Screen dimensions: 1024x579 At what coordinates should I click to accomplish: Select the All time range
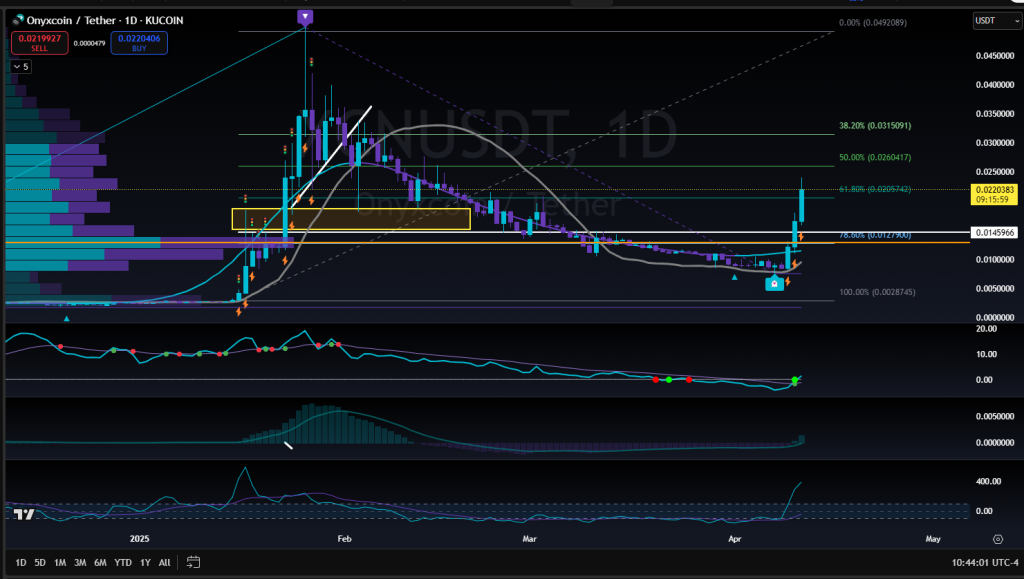[165, 562]
